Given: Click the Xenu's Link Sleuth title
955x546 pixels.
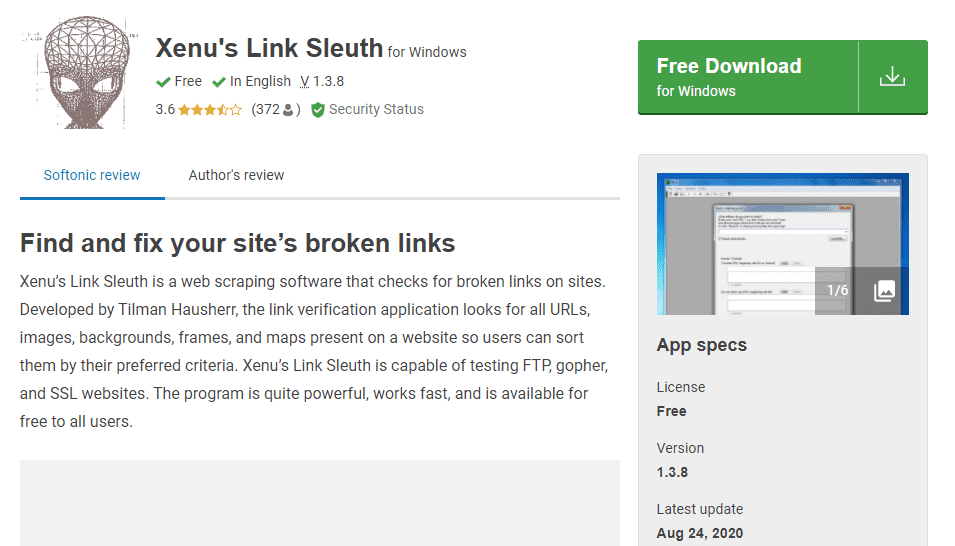Looking at the screenshot, I should click(269, 48).
